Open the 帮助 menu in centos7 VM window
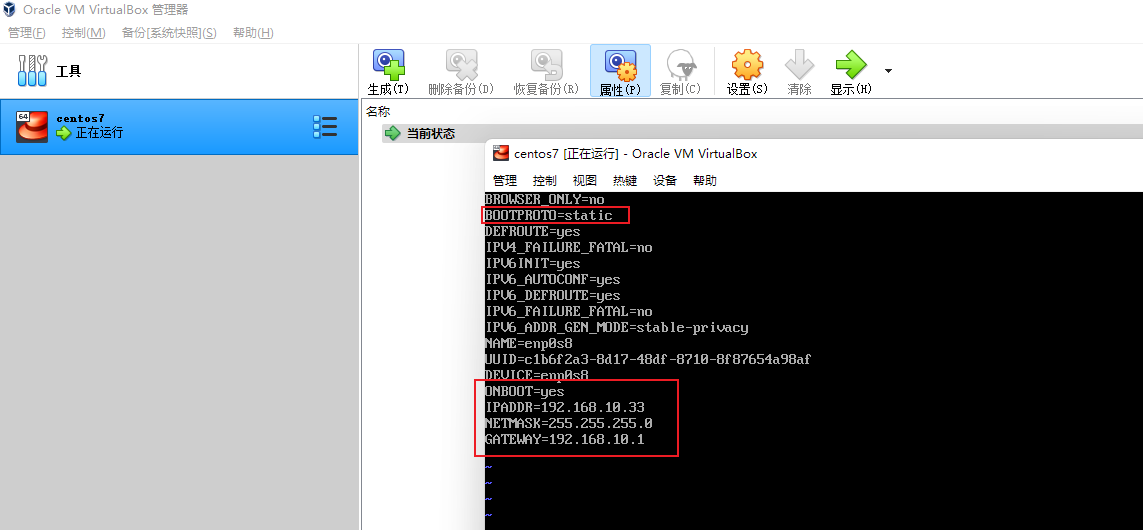The image size is (1143, 530). tap(705, 181)
